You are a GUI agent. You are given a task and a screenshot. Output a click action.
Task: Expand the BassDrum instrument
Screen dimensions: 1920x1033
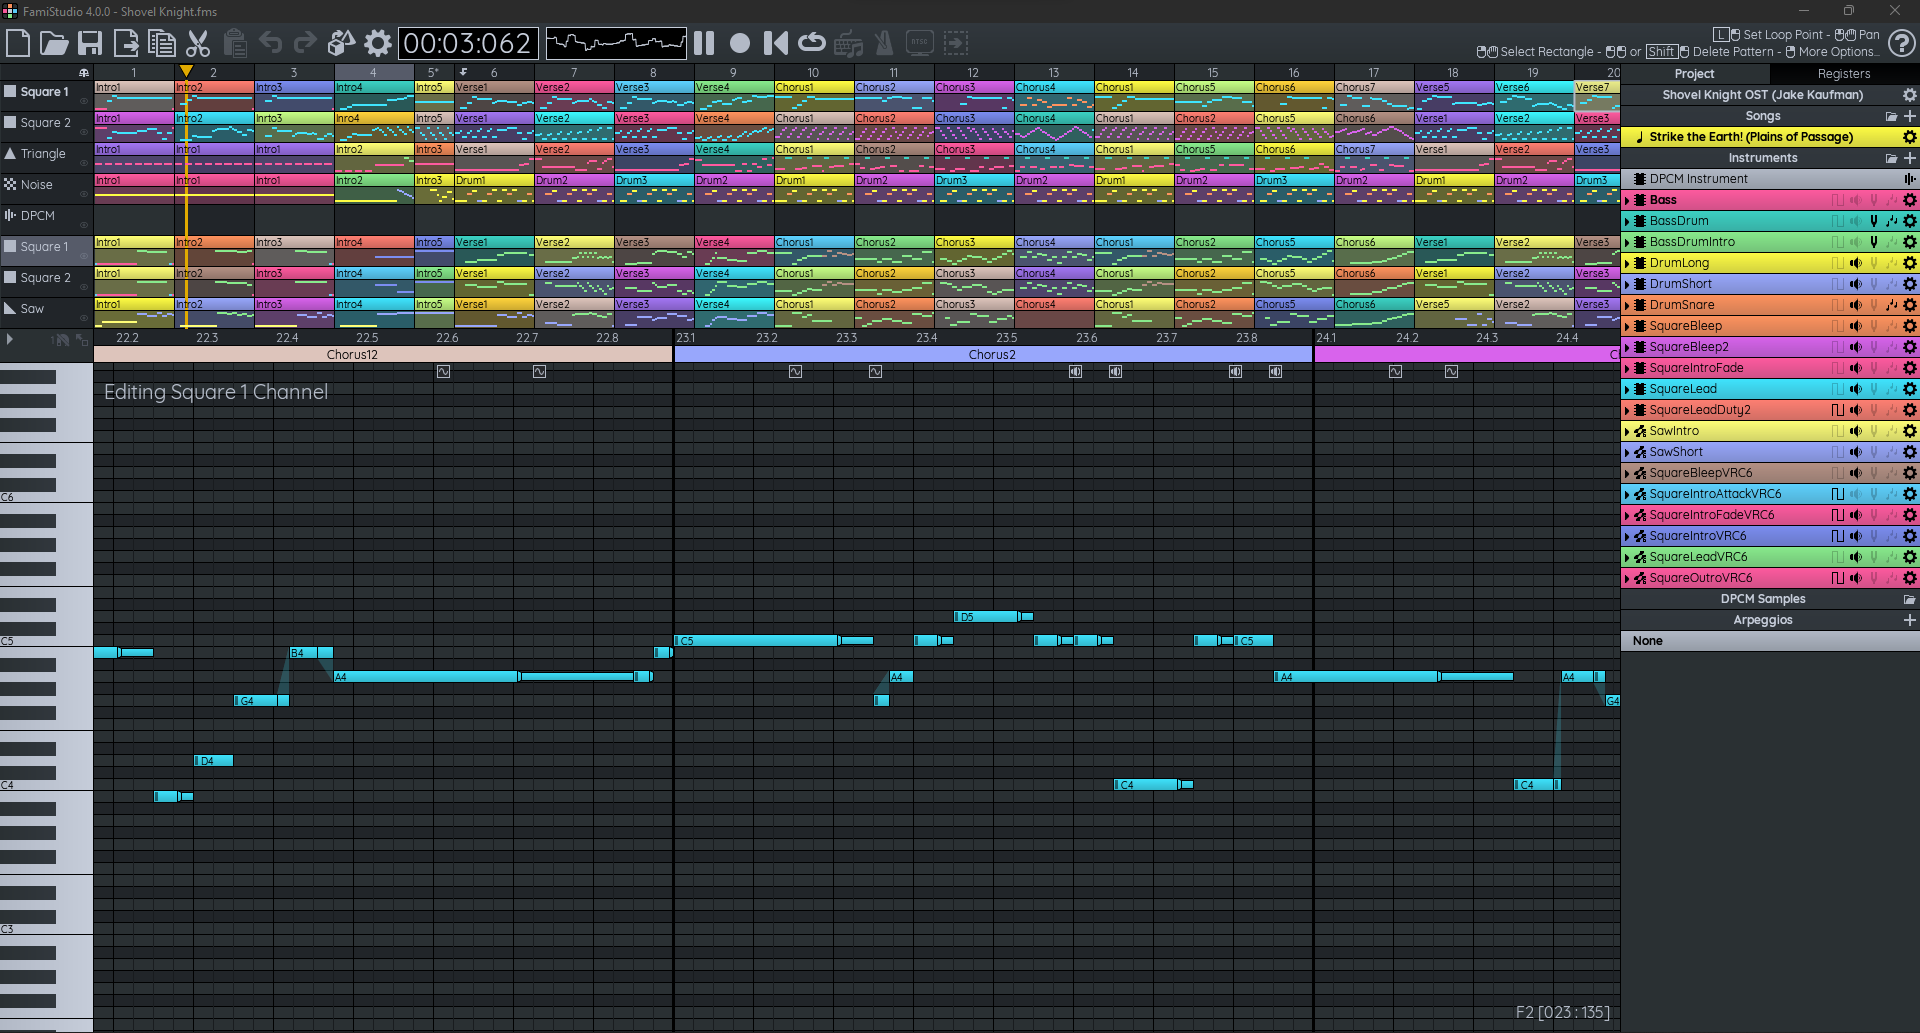[x=1627, y=221]
